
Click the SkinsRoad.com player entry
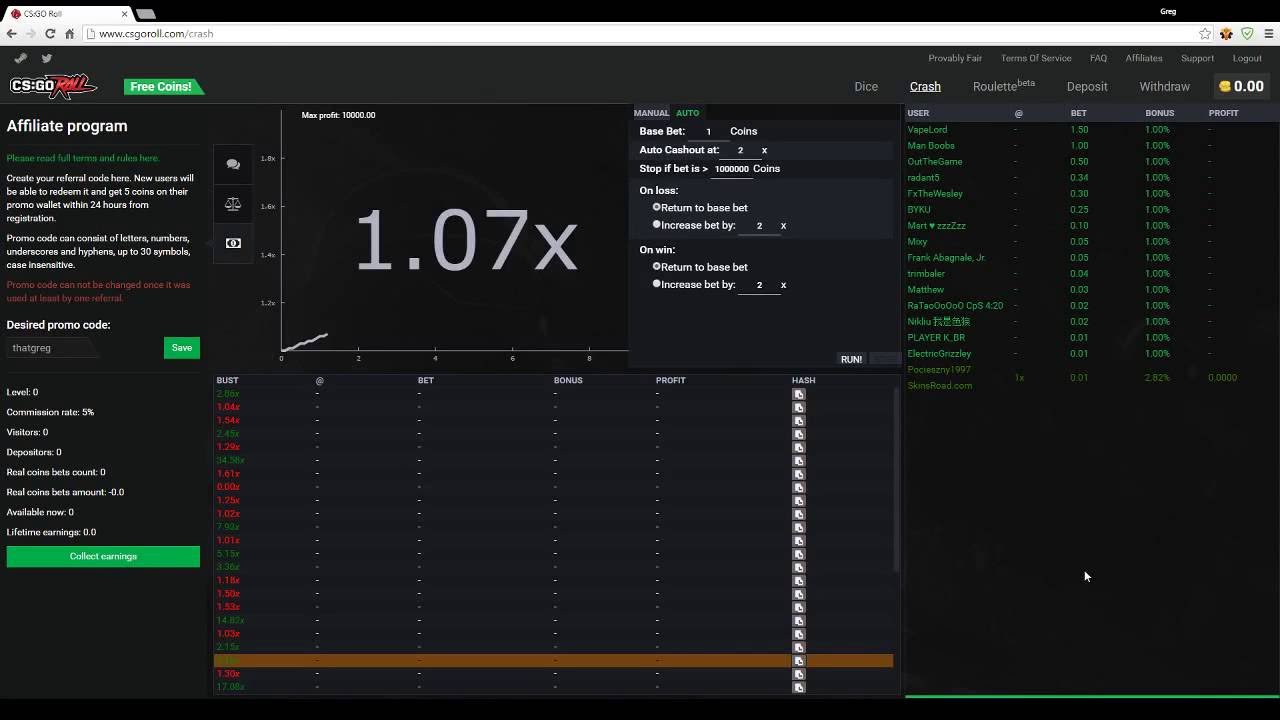coord(940,385)
